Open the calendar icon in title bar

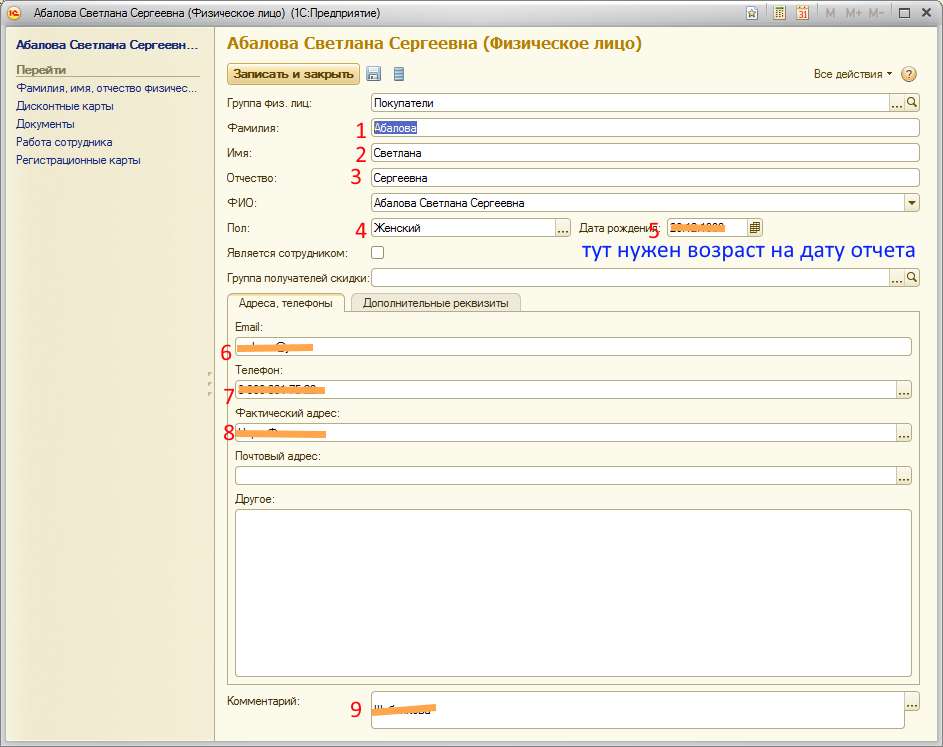click(x=802, y=14)
